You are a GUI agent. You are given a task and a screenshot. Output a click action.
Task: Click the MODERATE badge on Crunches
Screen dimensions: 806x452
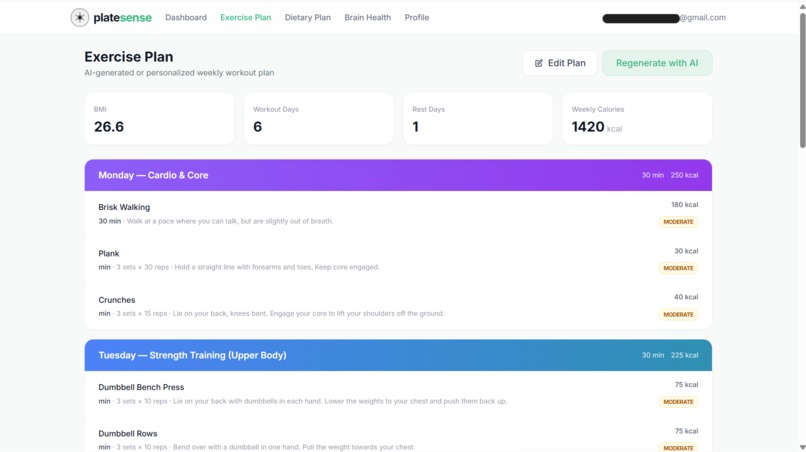pos(678,314)
